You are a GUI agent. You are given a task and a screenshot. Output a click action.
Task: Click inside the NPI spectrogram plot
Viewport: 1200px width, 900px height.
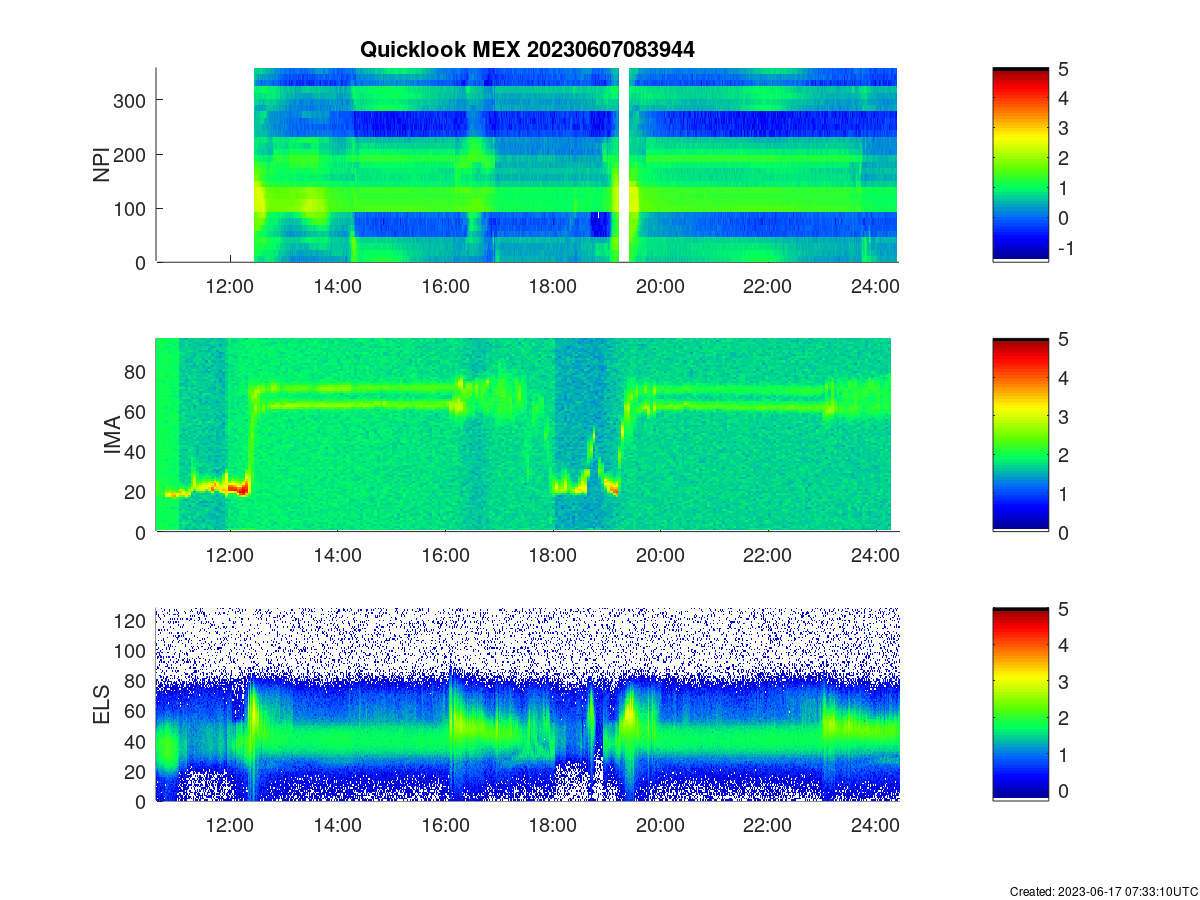click(x=527, y=165)
